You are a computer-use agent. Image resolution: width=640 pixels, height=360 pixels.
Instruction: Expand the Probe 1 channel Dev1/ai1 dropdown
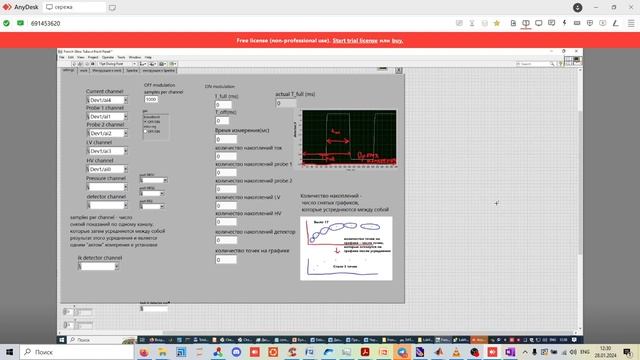(125, 117)
